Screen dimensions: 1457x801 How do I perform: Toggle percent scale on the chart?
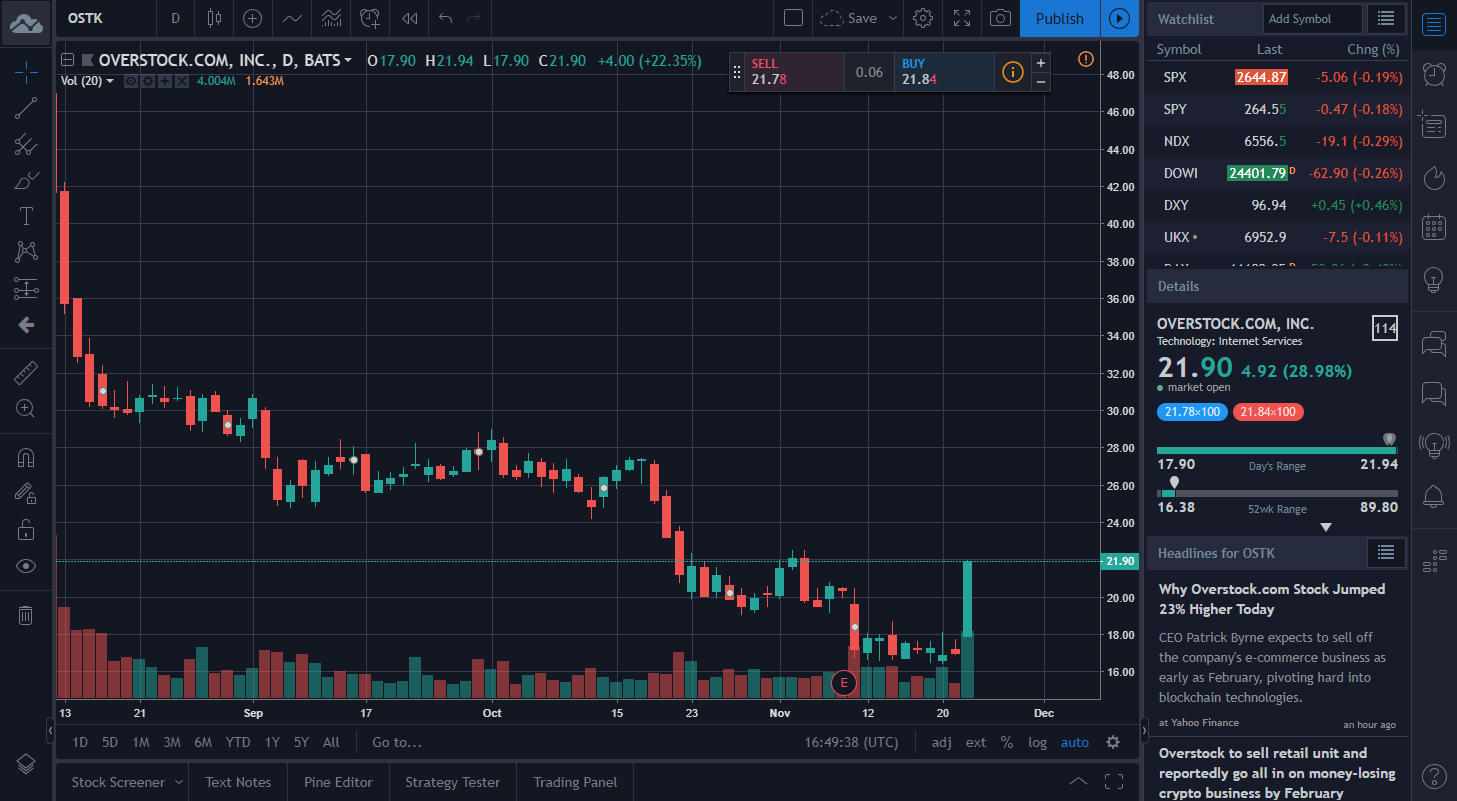pos(1007,742)
